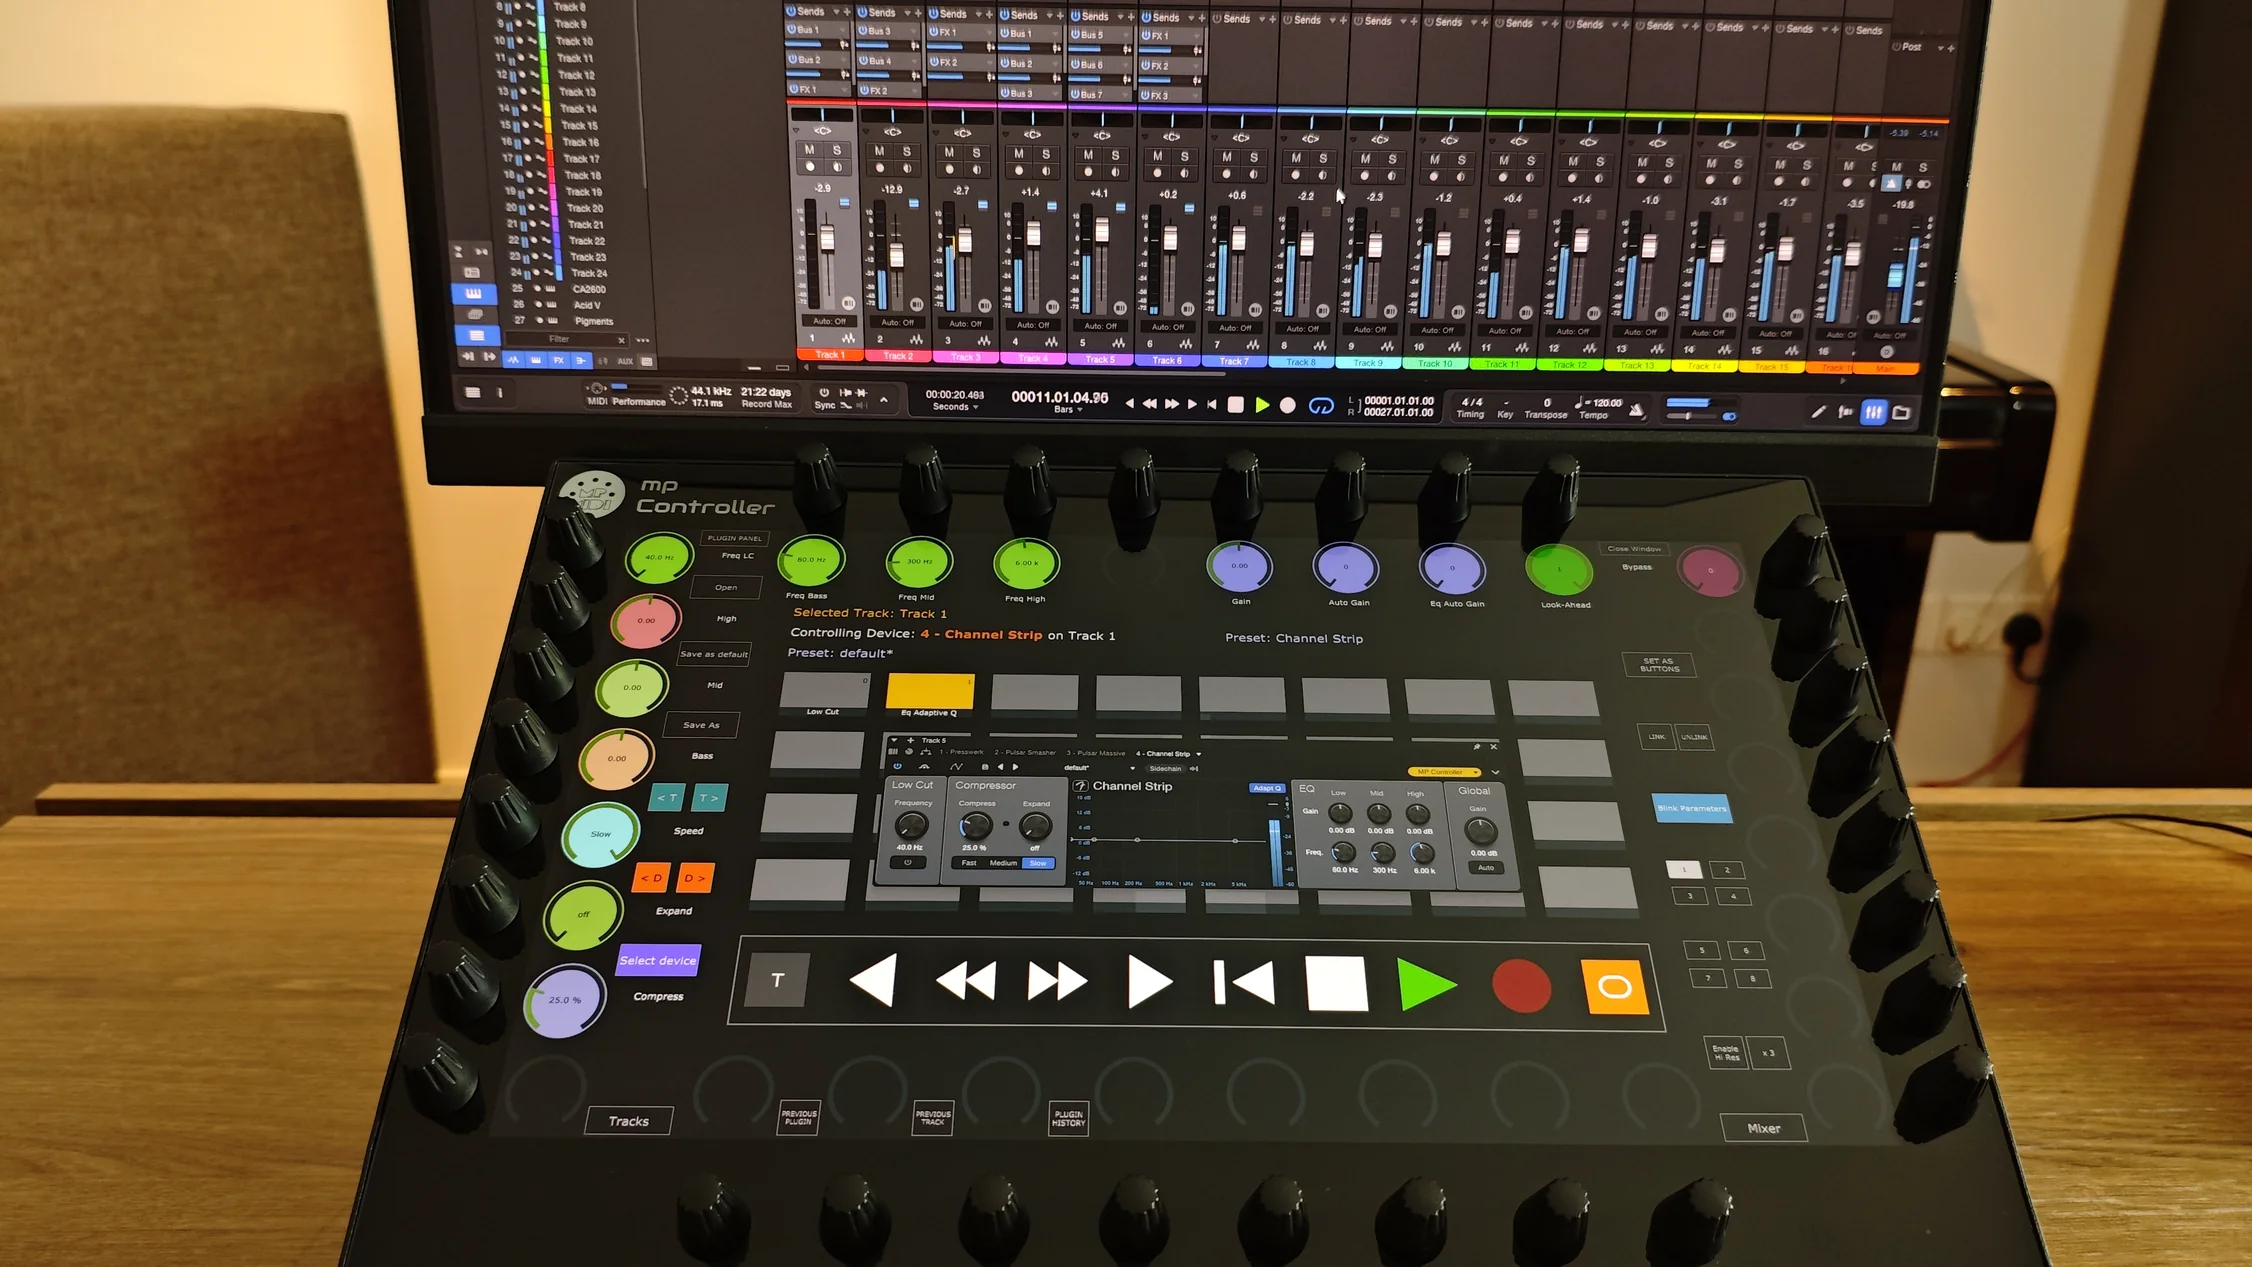
Task: Open the yellow MP Controller dropdown in plugin
Action: [x=1444, y=772]
